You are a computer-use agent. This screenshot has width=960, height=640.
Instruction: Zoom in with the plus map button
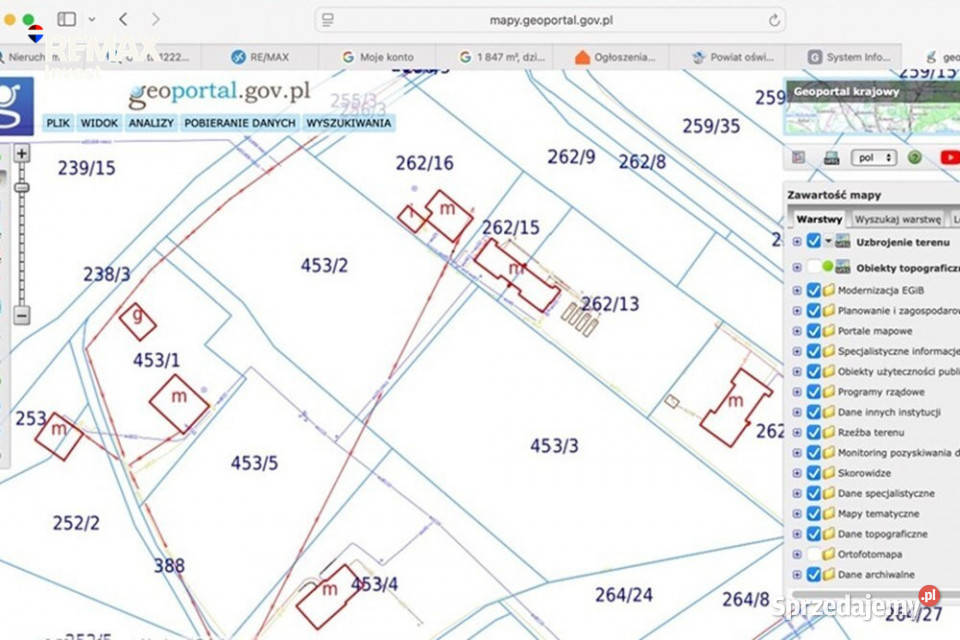(x=21, y=153)
